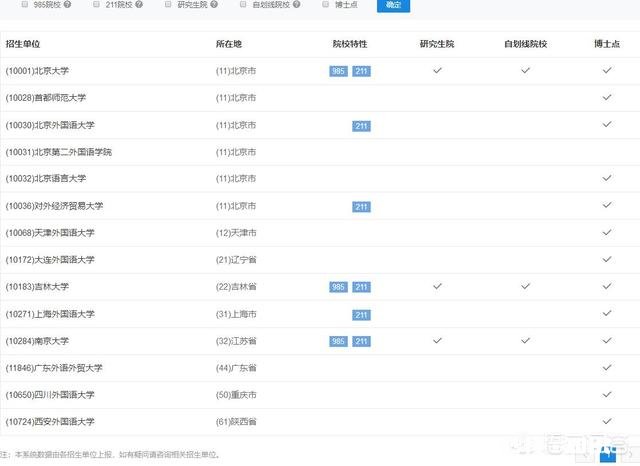
Task: Click 自划线院校 checkmark in 北京大学 row
Action: (x=525, y=71)
